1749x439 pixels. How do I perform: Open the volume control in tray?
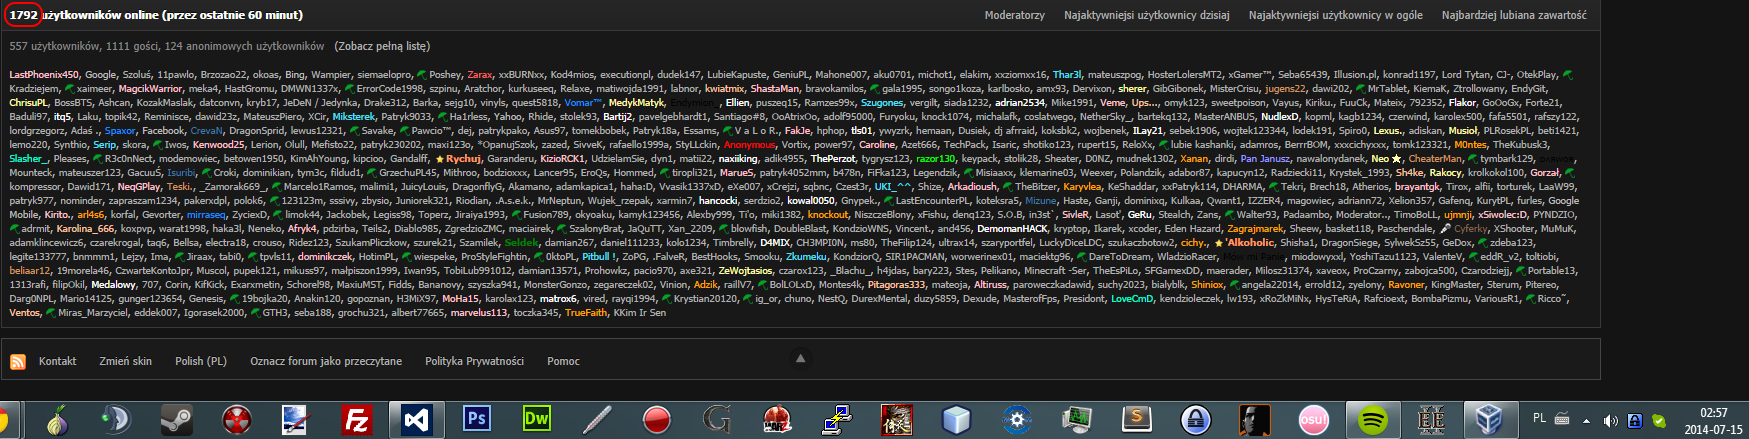[x=1611, y=420]
